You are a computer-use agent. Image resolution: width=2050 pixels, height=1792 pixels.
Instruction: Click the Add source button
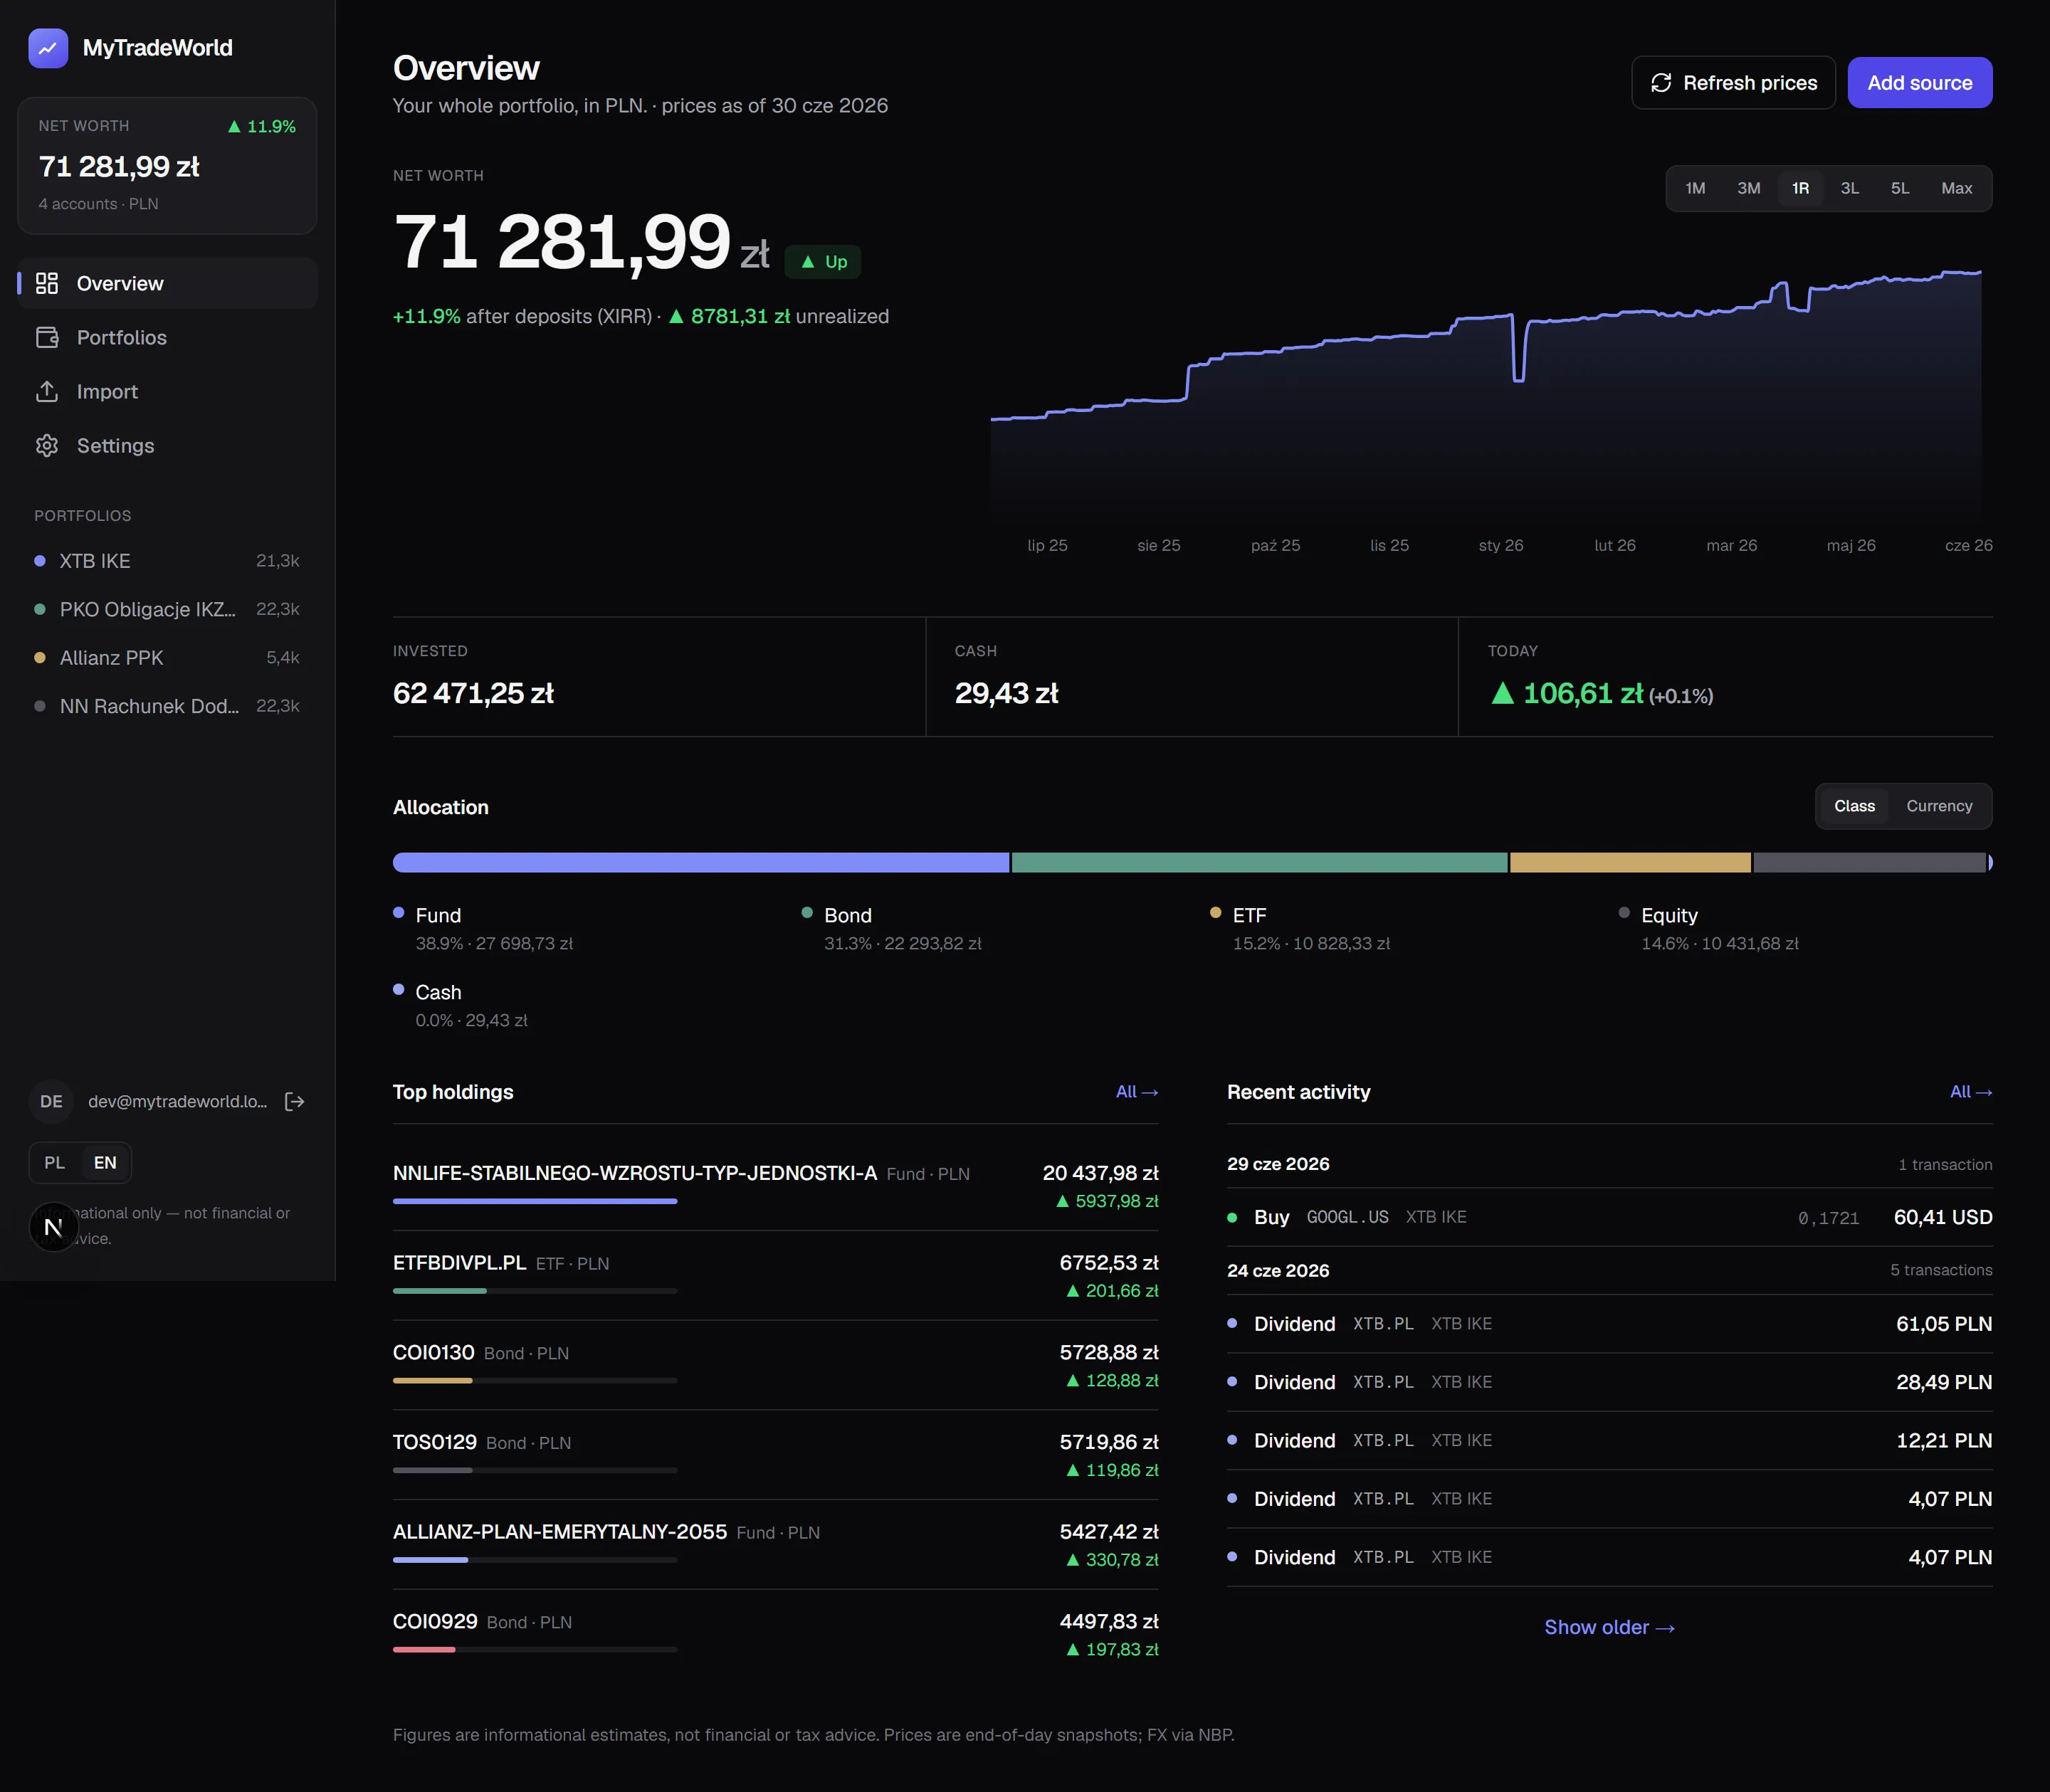(x=1919, y=83)
